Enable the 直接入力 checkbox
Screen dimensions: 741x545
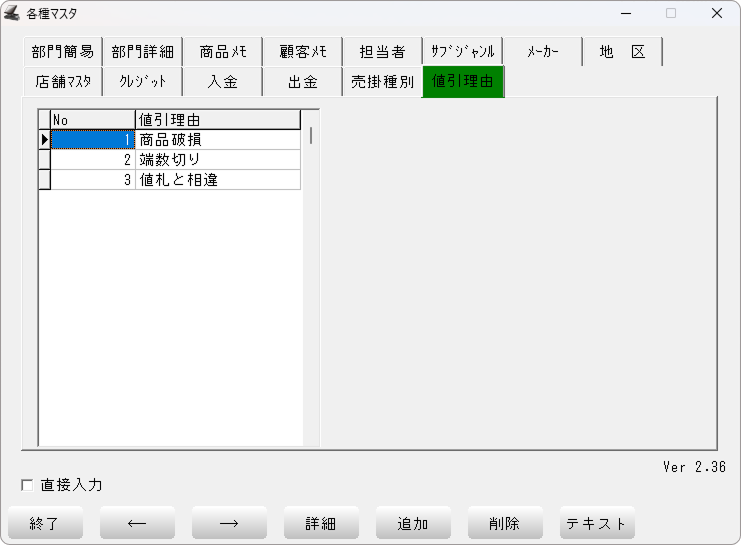(x=27, y=485)
